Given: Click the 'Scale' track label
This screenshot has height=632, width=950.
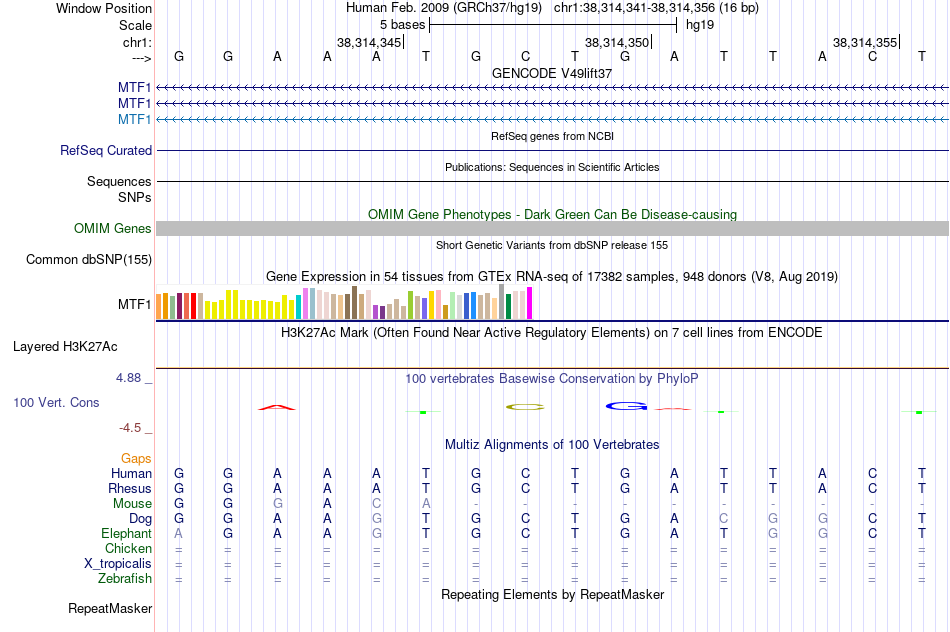Looking at the screenshot, I should click(x=135, y=25).
